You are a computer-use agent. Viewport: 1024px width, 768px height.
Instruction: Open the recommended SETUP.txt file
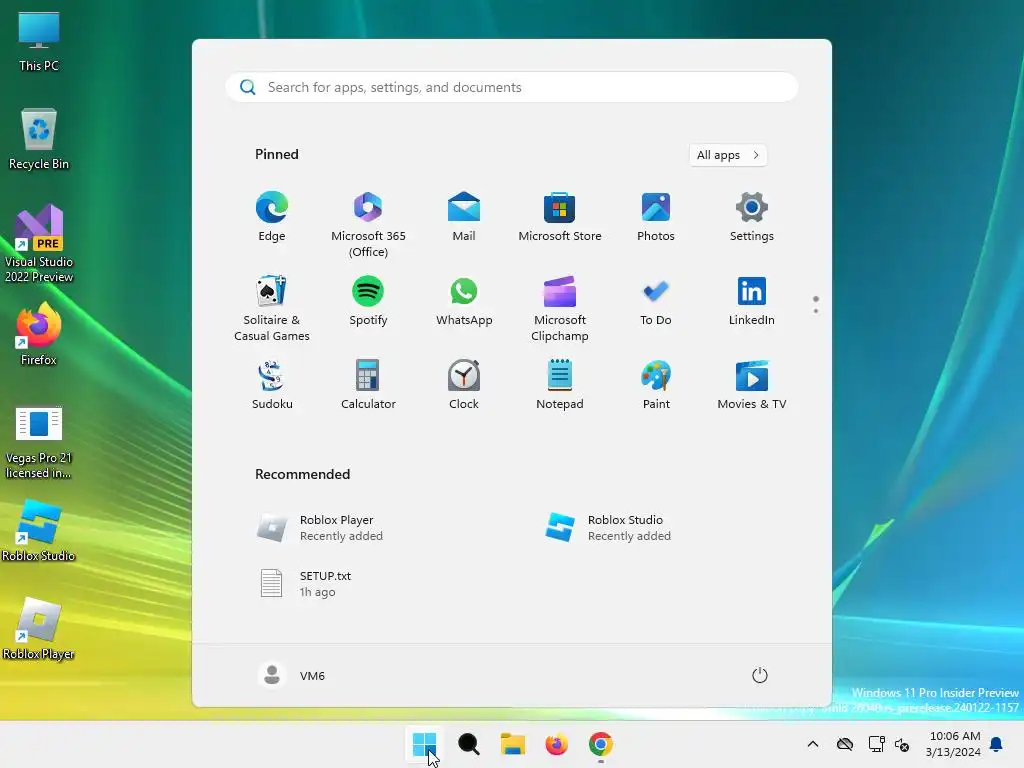(x=304, y=583)
